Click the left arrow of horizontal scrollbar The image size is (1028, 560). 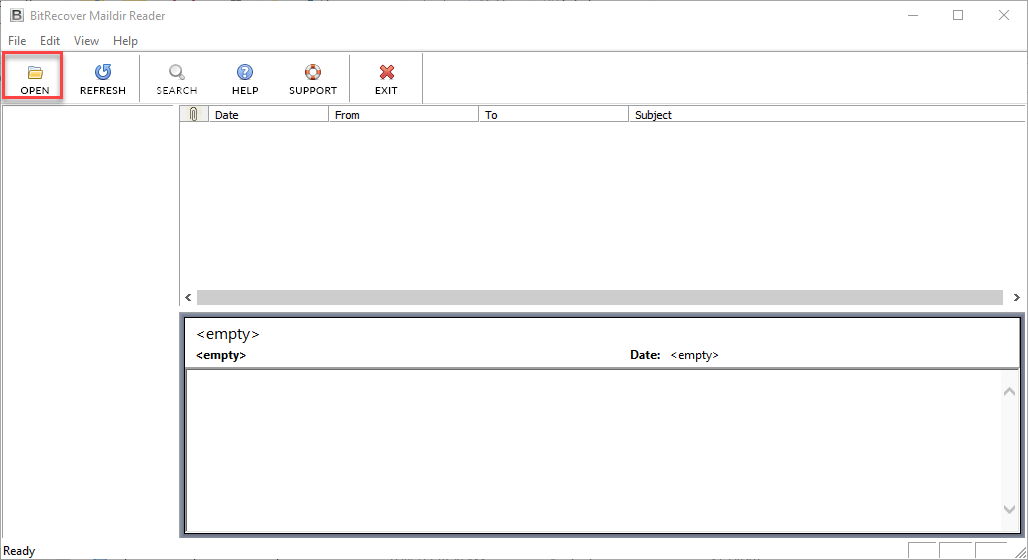188,298
